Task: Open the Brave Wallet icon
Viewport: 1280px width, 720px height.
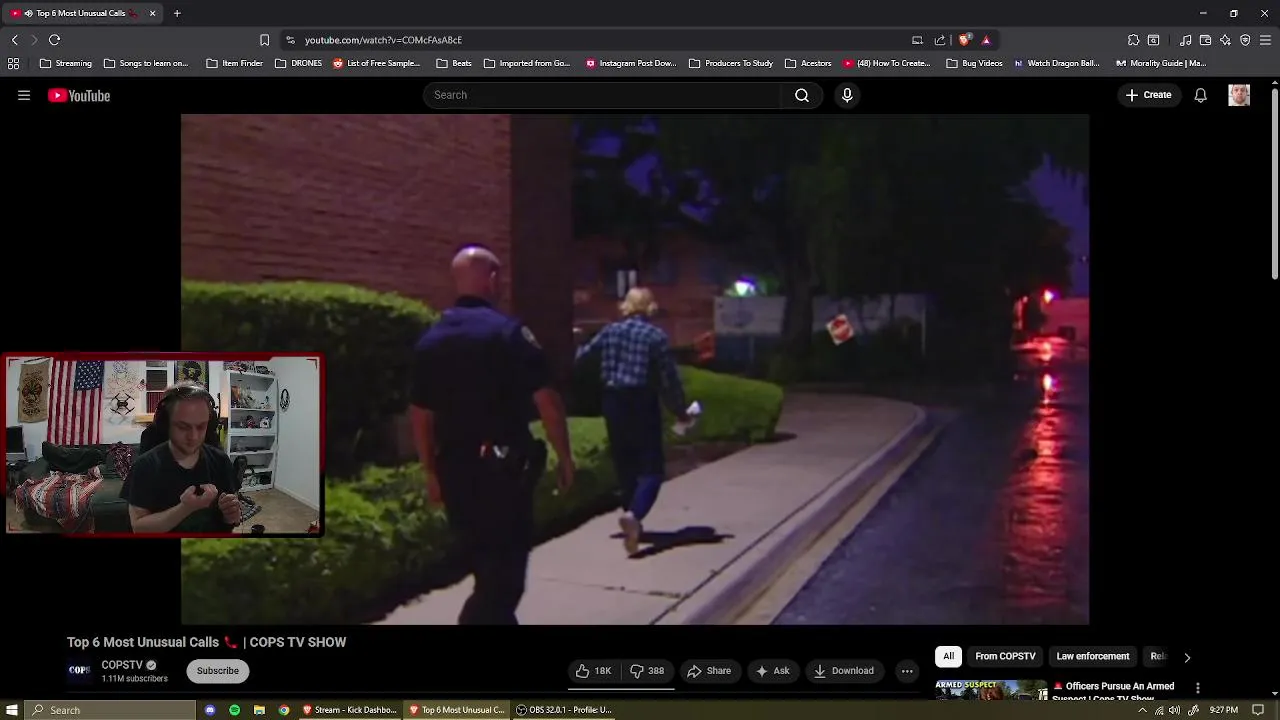Action: (x=1205, y=40)
